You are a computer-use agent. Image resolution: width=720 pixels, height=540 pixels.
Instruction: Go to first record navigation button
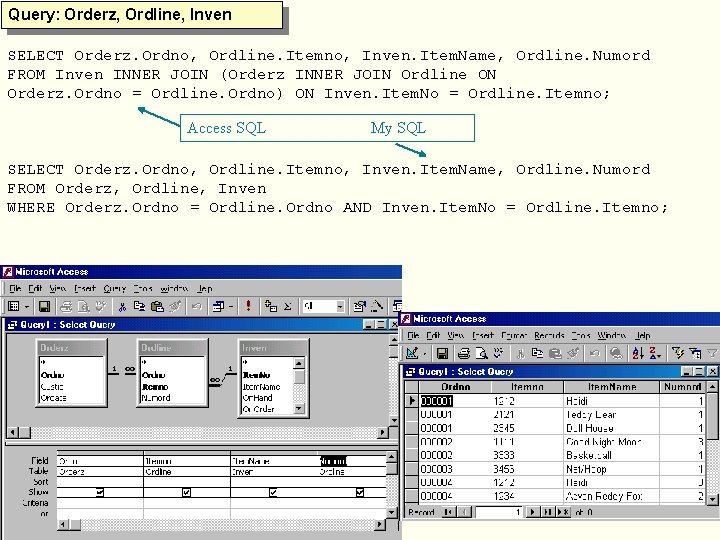tap(449, 512)
